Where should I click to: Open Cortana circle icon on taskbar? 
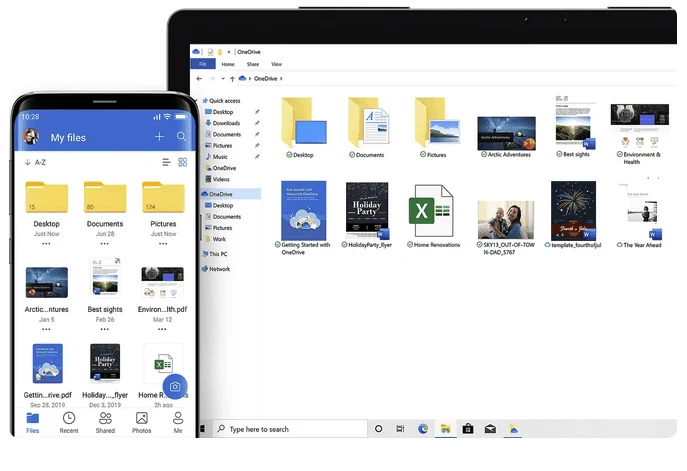(x=379, y=429)
